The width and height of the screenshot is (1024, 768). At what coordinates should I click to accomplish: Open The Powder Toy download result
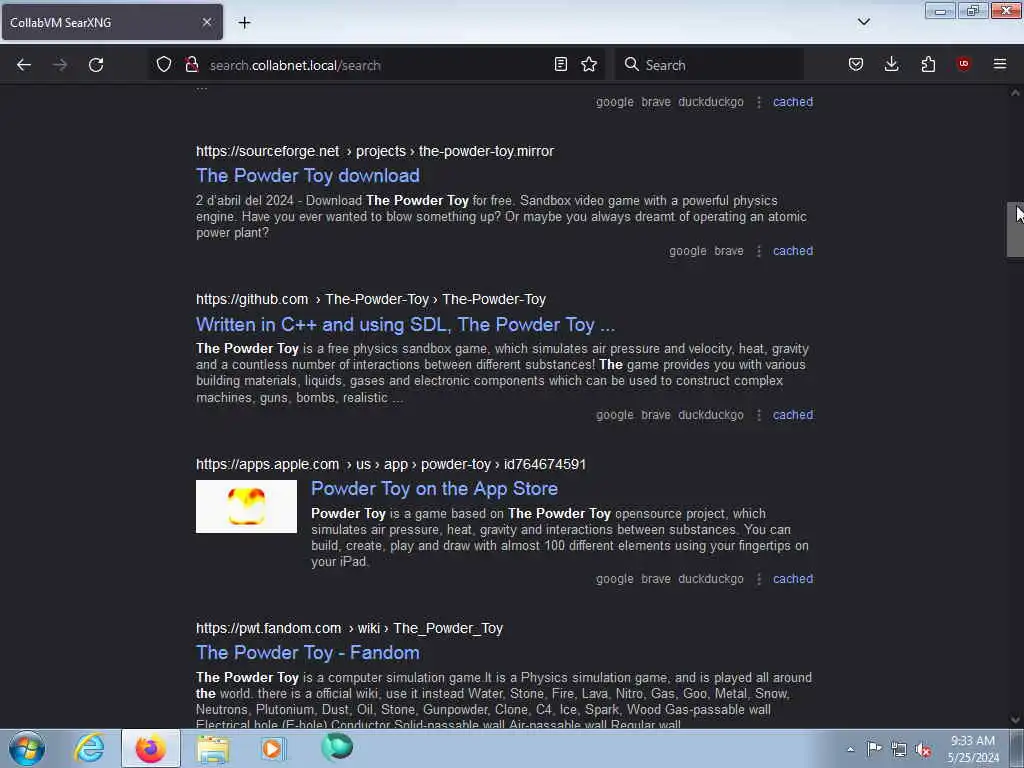[x=308, y=176]
